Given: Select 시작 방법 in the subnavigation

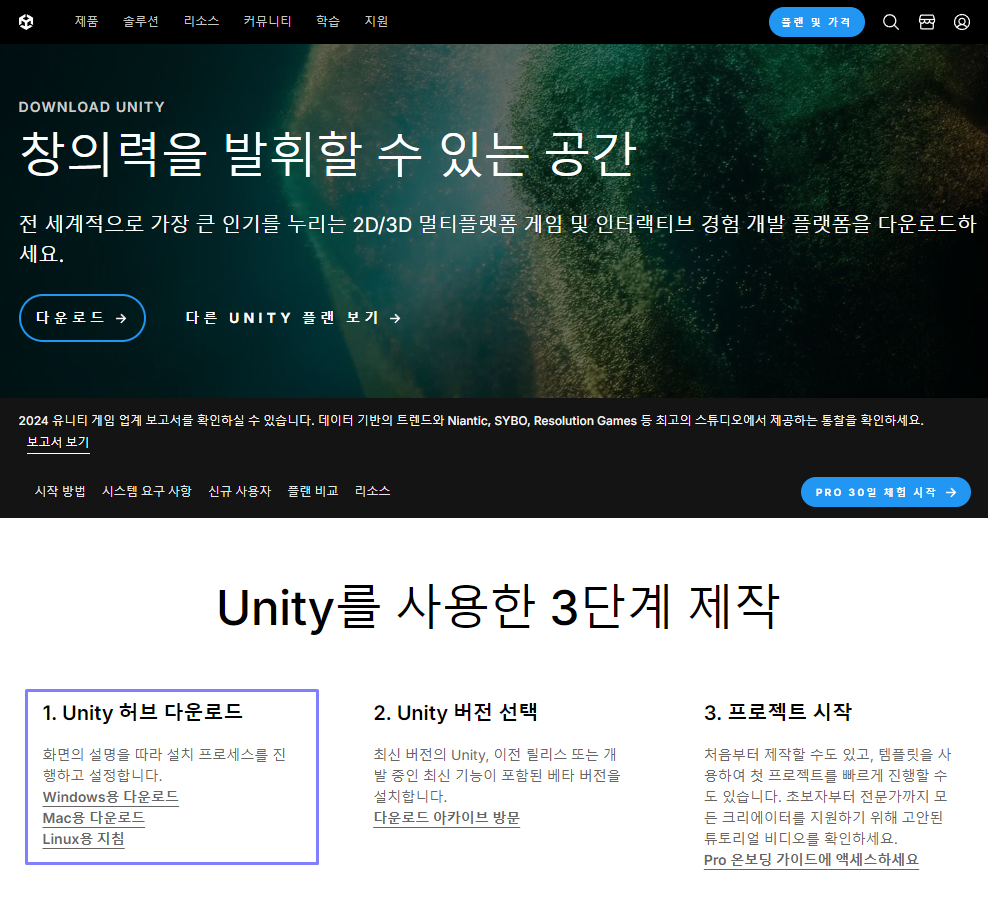Looking at the screenshot, I should point(59,491).
